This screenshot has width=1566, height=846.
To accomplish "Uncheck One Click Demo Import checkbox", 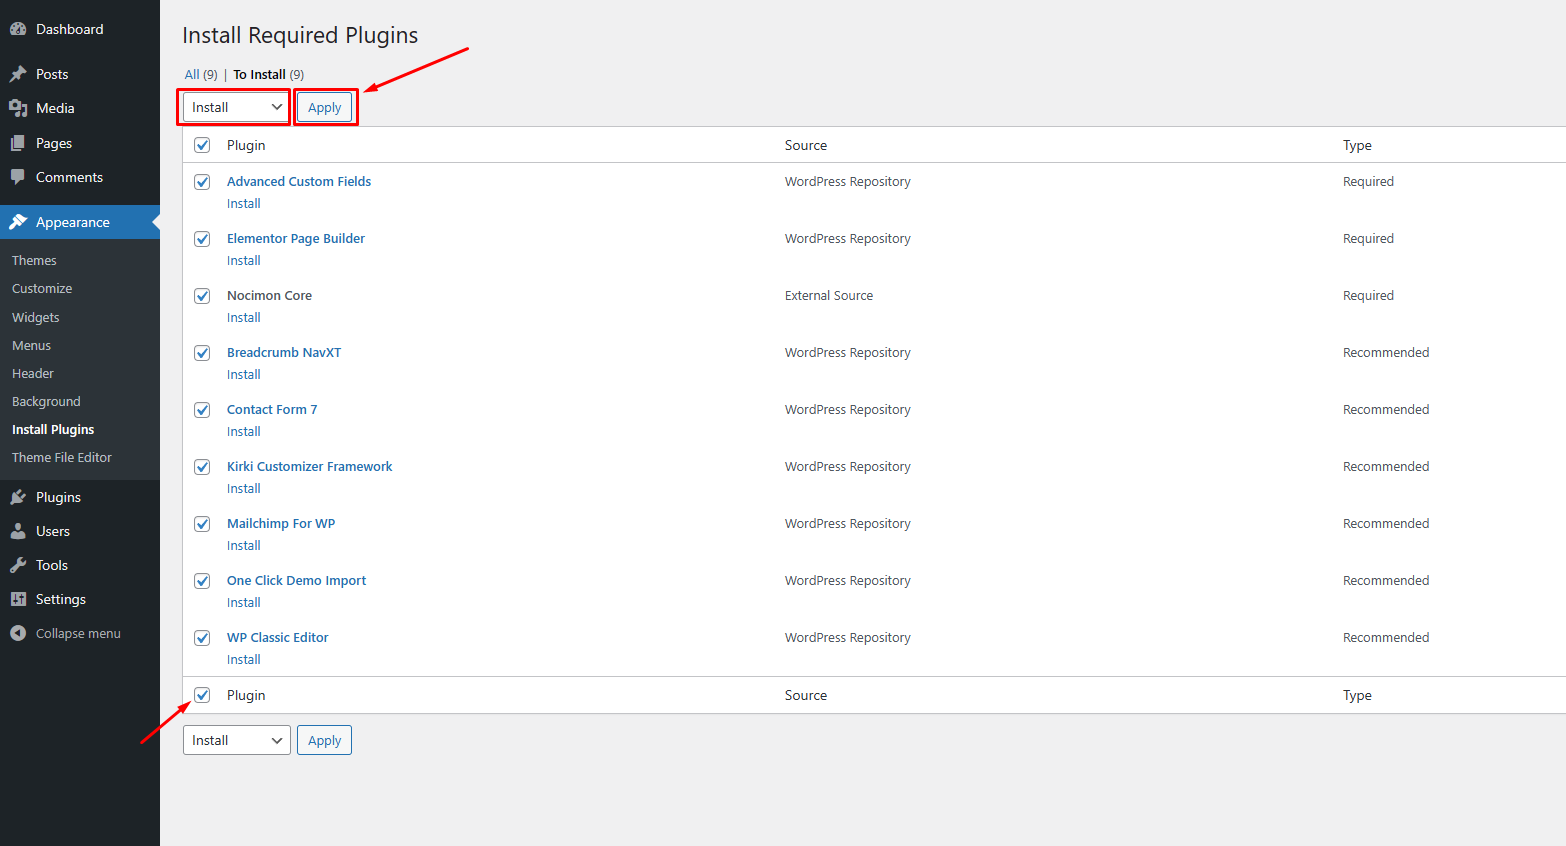I will pyautogui.click(x=202, y=581).
